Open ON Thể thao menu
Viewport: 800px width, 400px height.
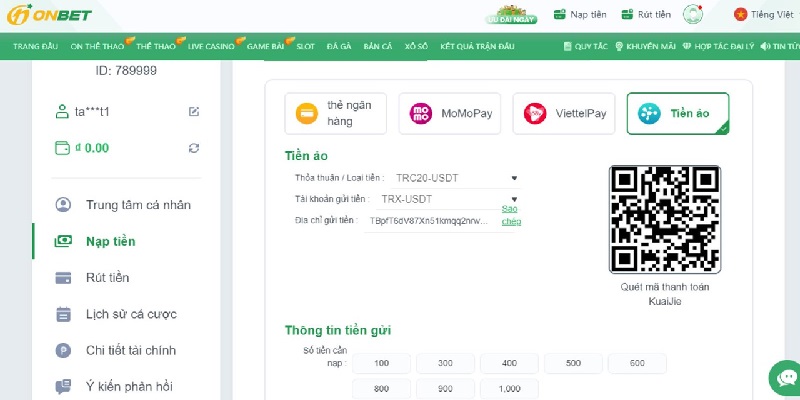coord(97,46)
